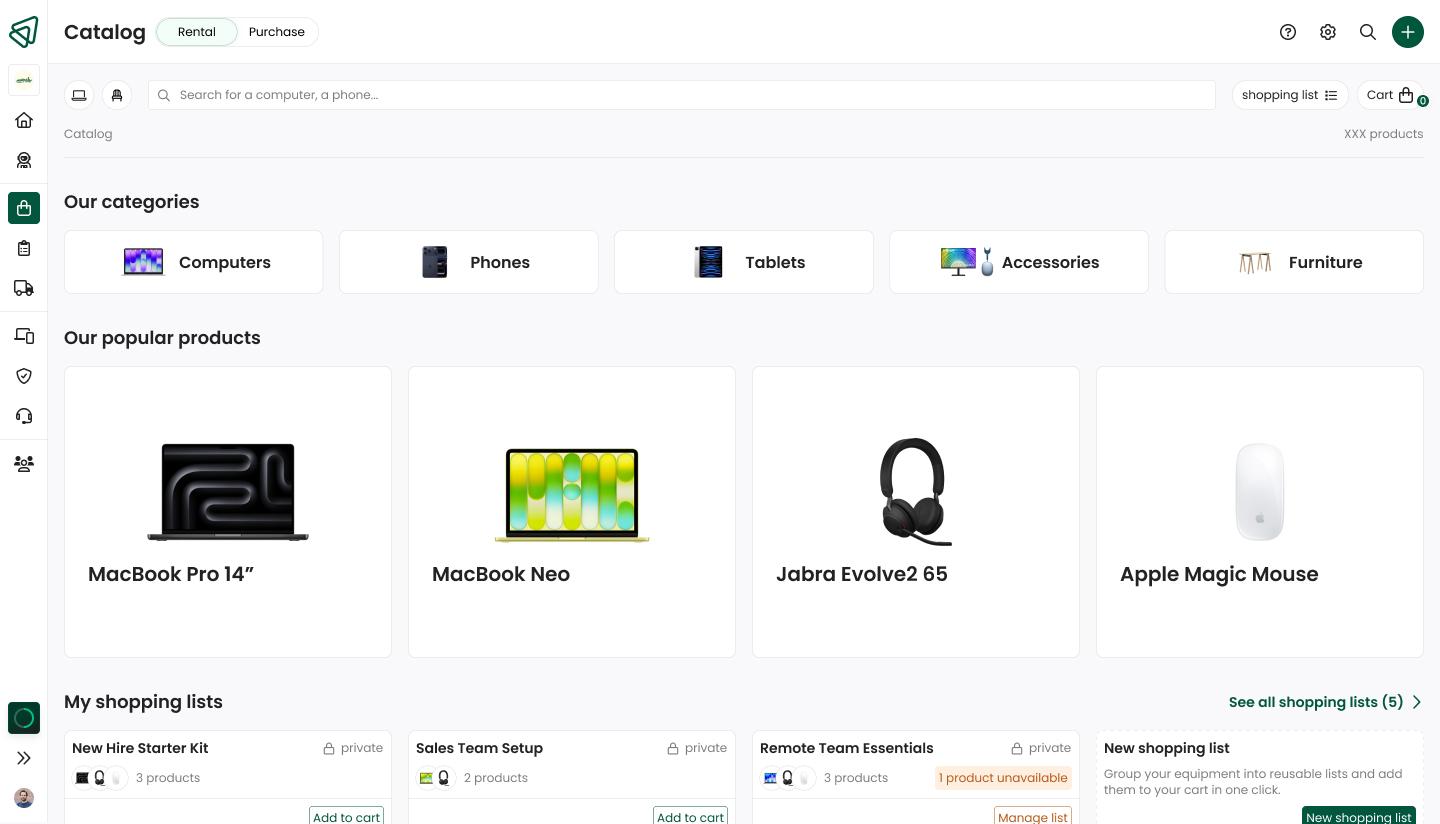Open New Hire Starter Kit list
Screen dimensions: 1440x824
pyautogui.click(x=140, y=748)
